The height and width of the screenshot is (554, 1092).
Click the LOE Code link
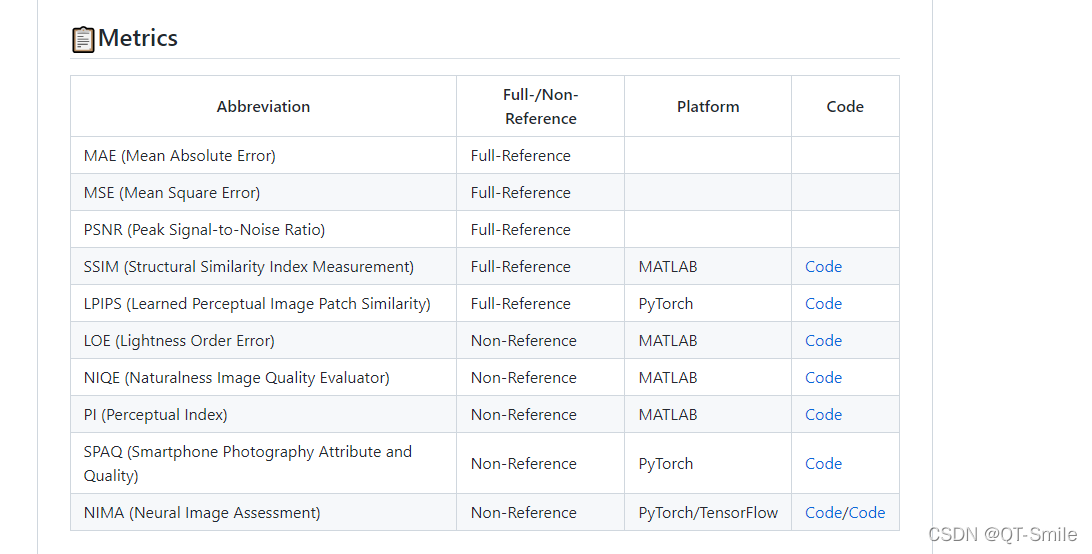[x=823, y=341]
